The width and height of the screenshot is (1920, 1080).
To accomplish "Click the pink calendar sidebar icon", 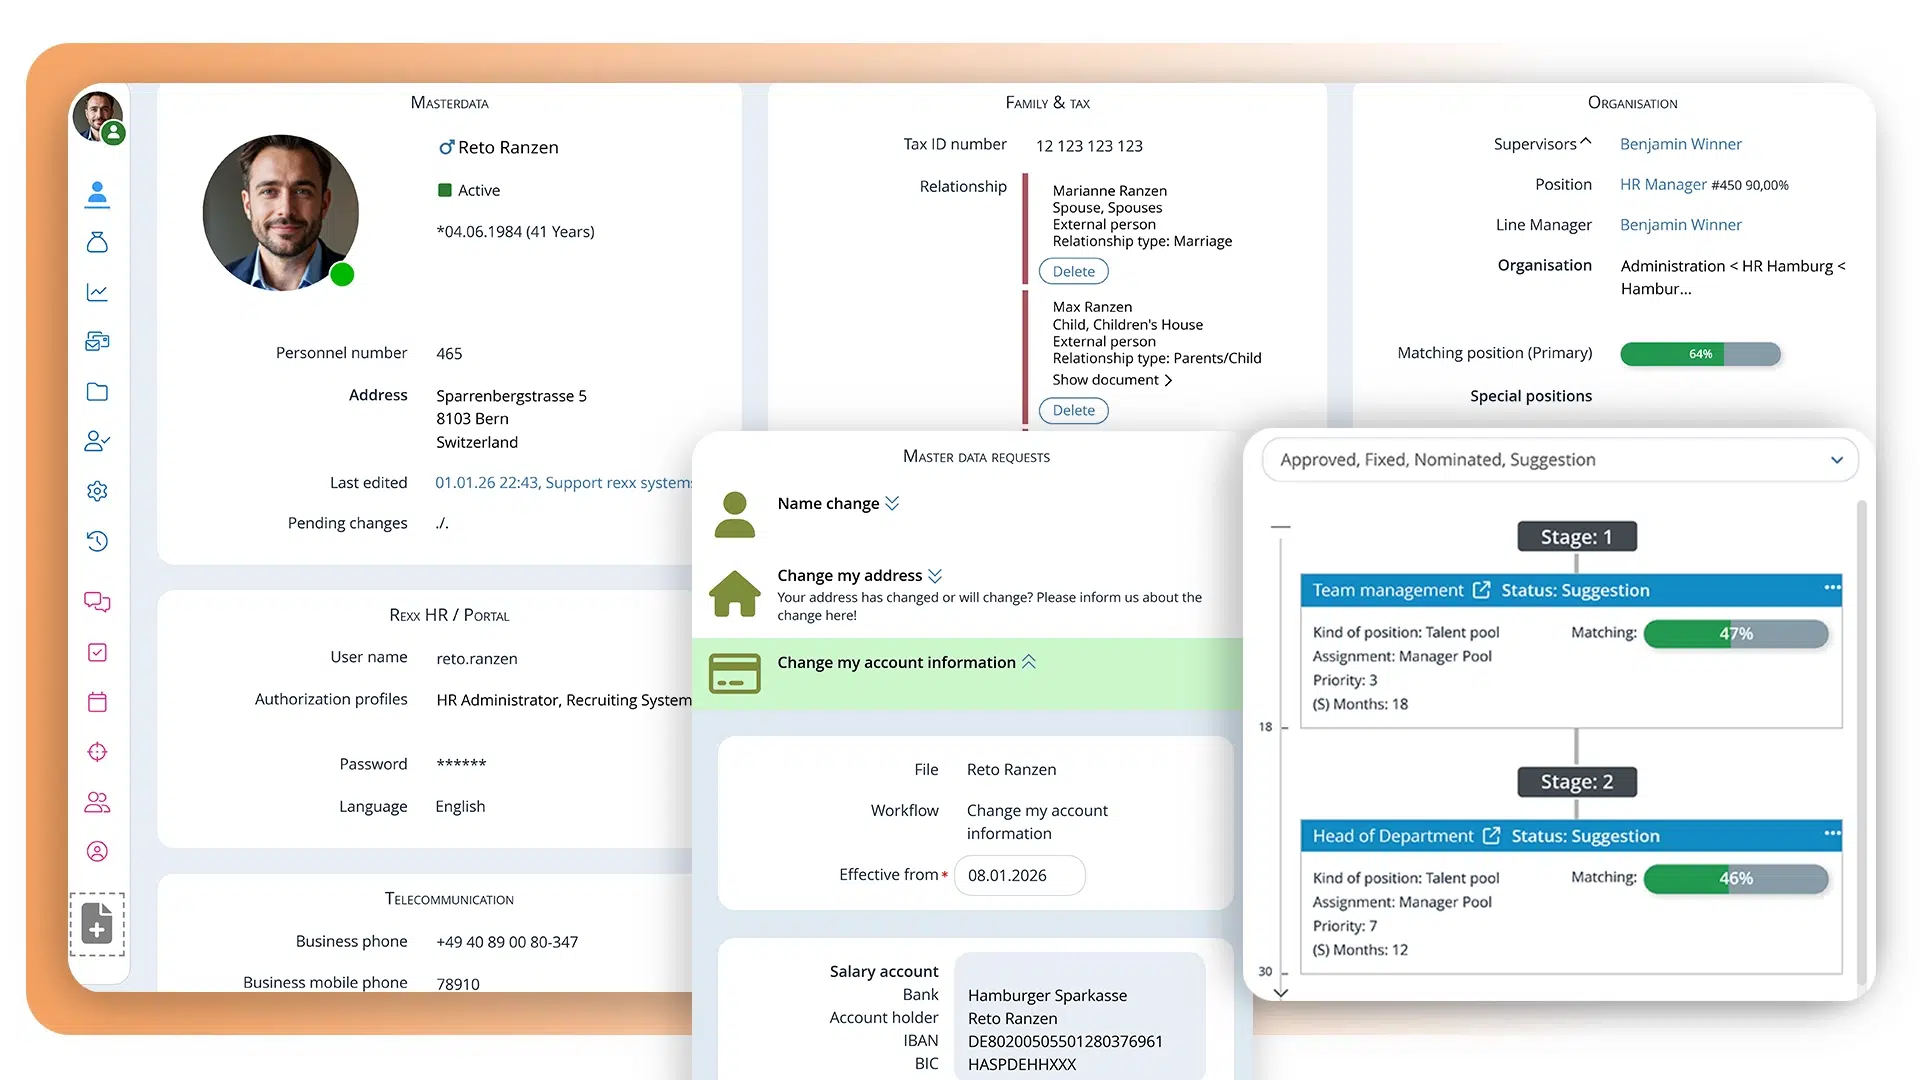I will 97,702.
